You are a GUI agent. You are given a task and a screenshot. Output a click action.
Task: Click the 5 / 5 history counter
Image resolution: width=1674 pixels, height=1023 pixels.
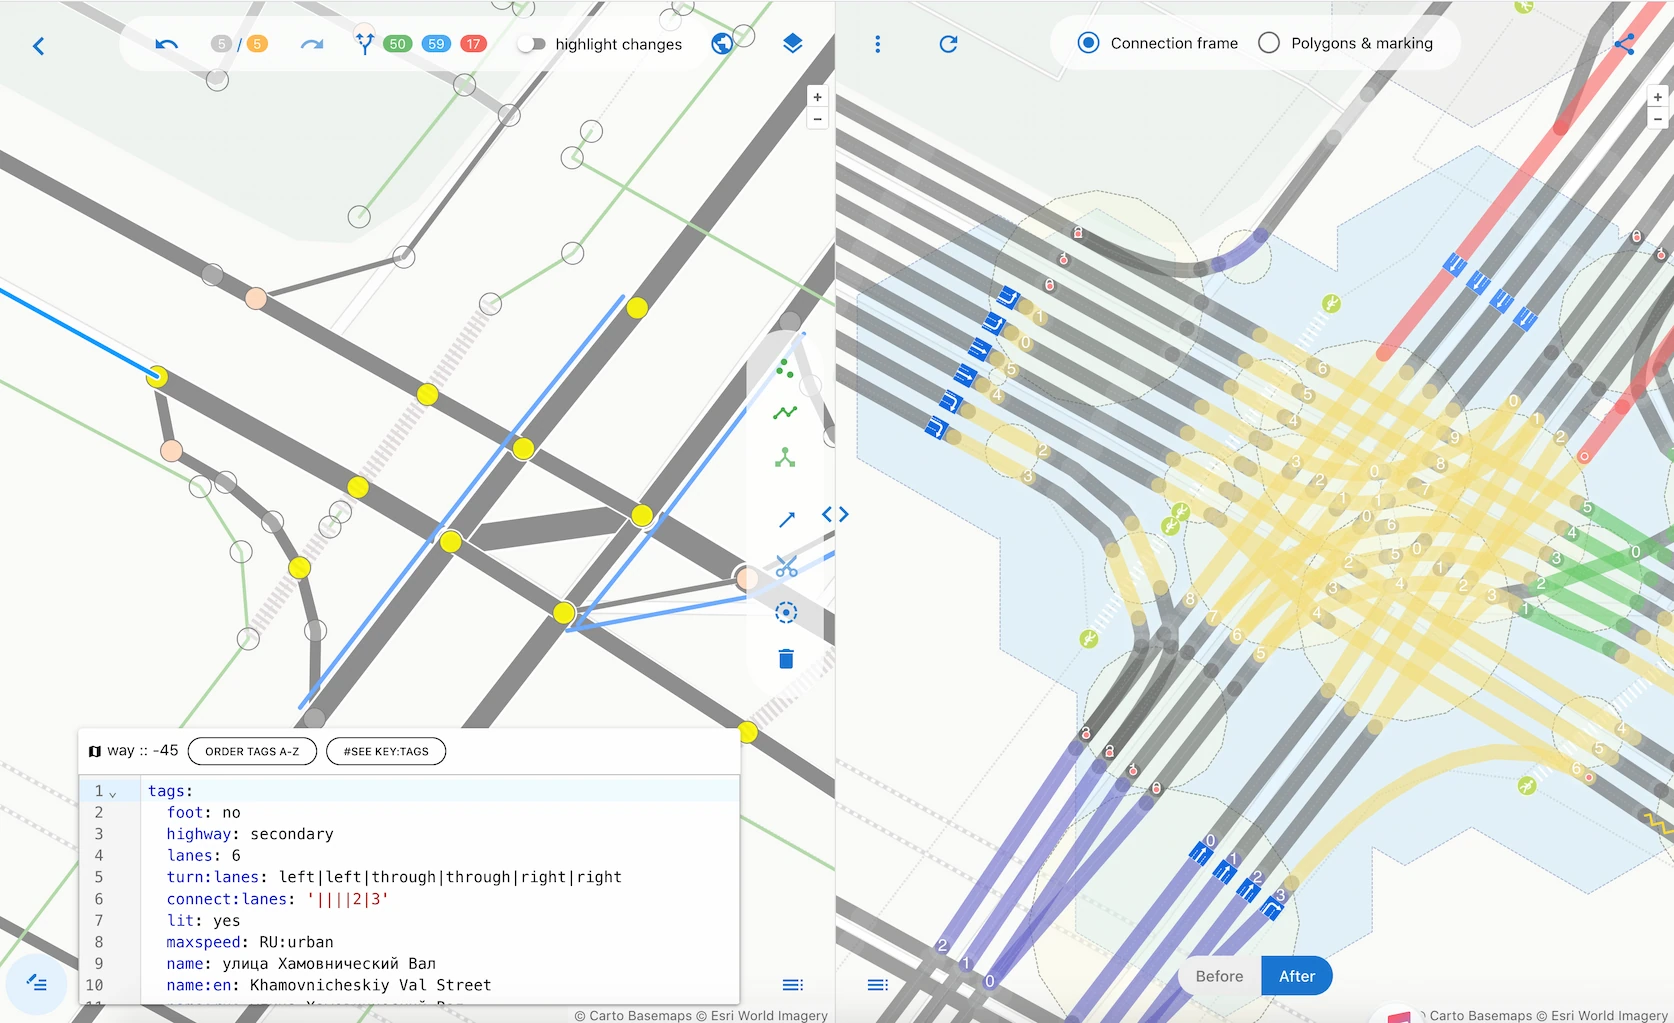coord(239,44)
